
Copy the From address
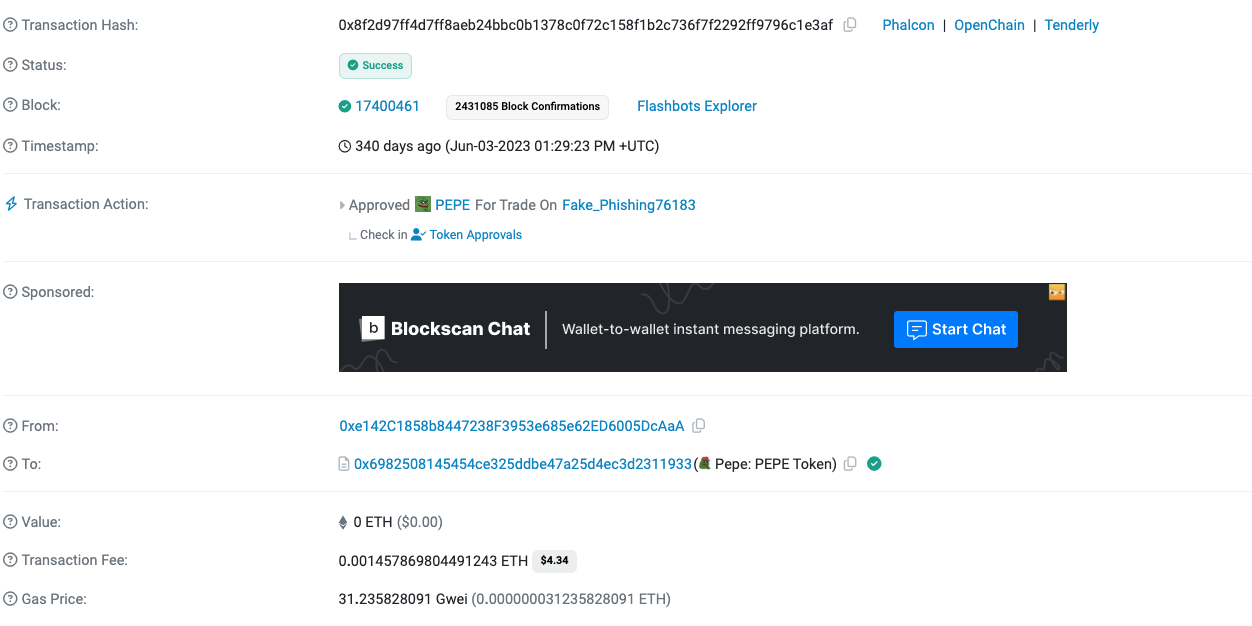(x=699, y=426)
